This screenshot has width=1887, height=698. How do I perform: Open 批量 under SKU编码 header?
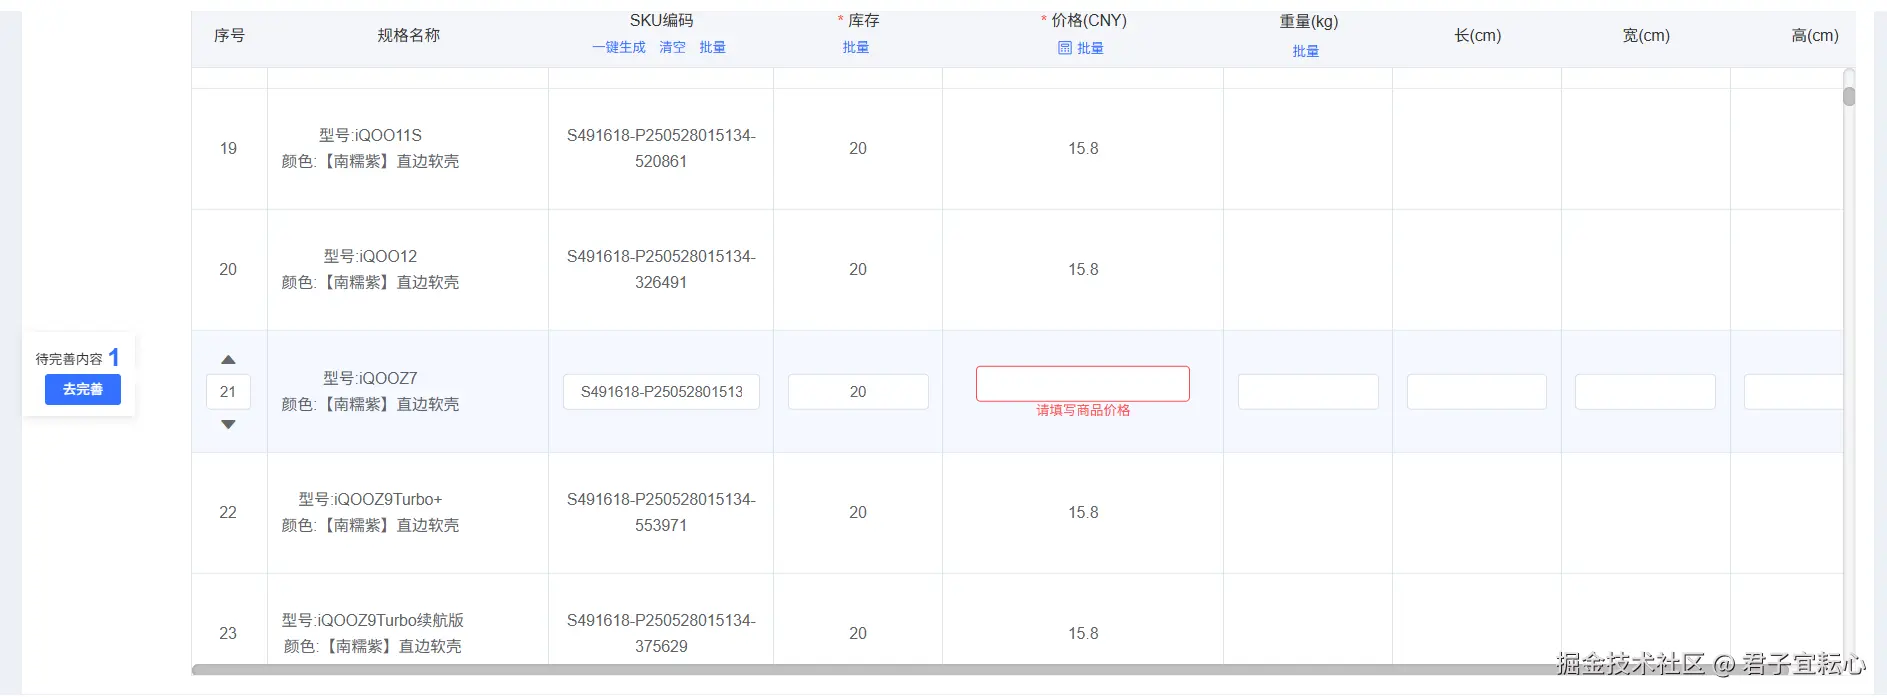[x=712, y=47]
